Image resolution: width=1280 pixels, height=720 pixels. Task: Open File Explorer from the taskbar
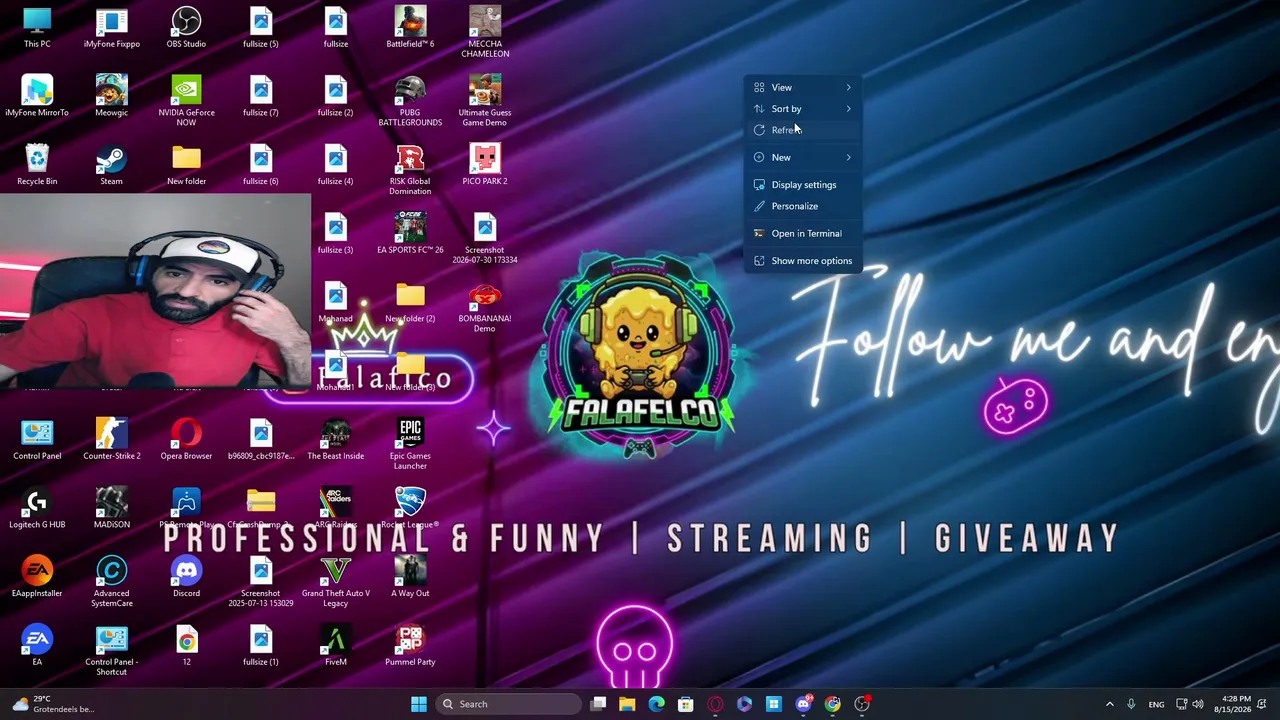coord(627,704)
